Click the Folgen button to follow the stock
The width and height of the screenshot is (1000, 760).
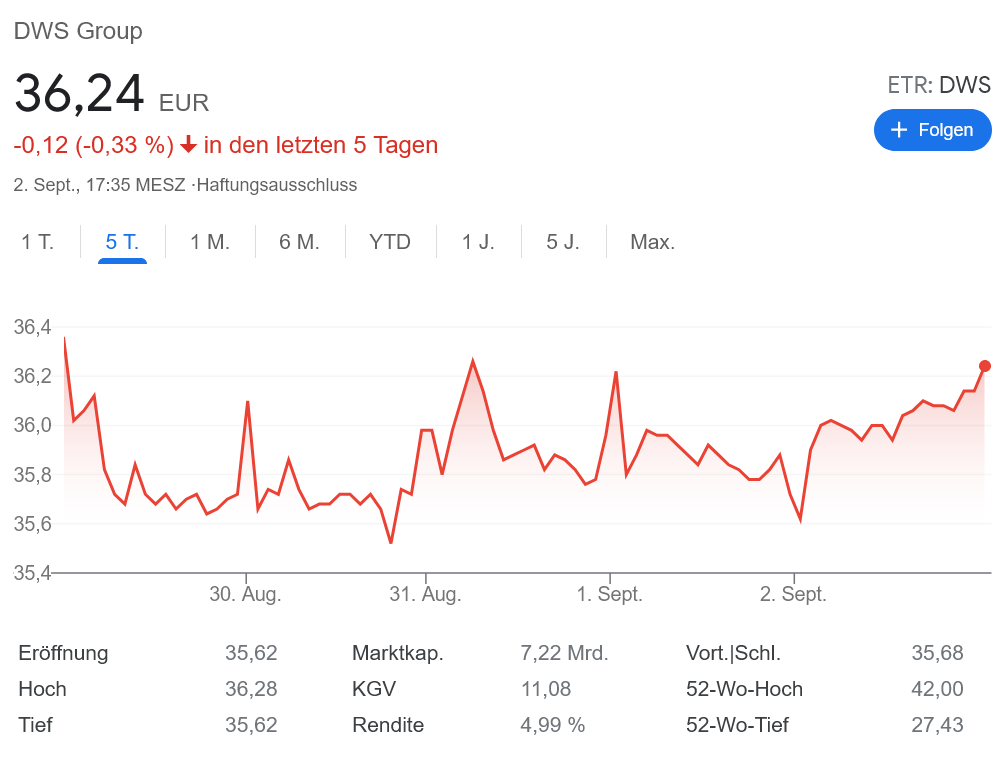932,130
